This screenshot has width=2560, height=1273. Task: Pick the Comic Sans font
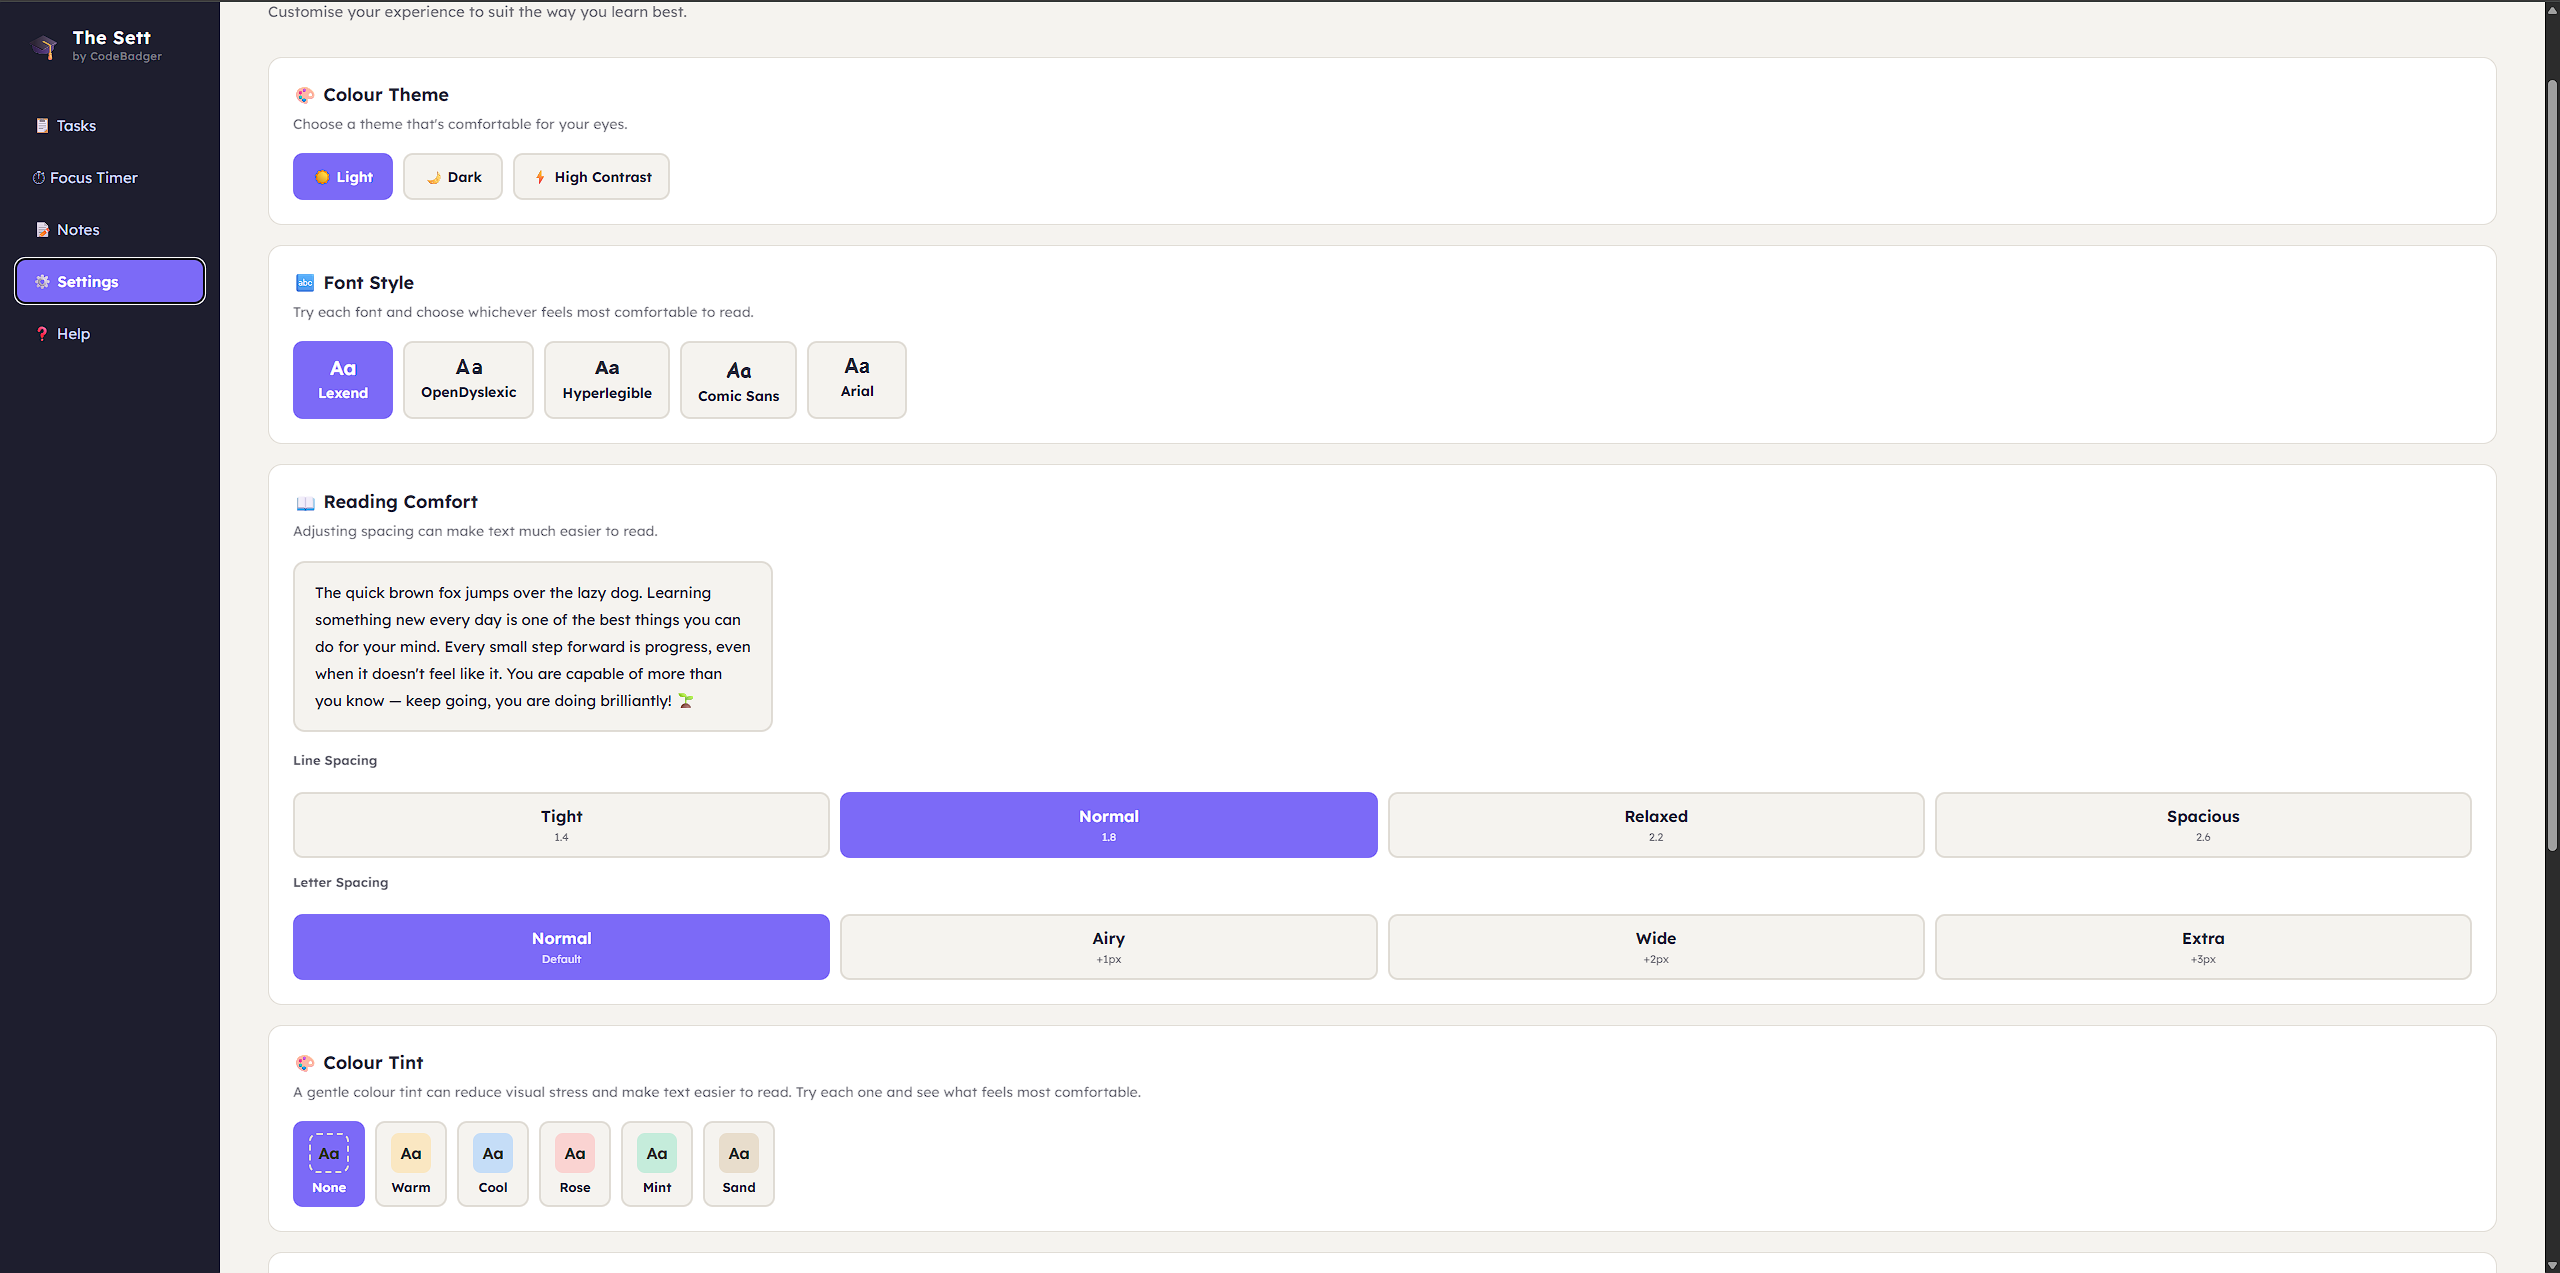738,380
